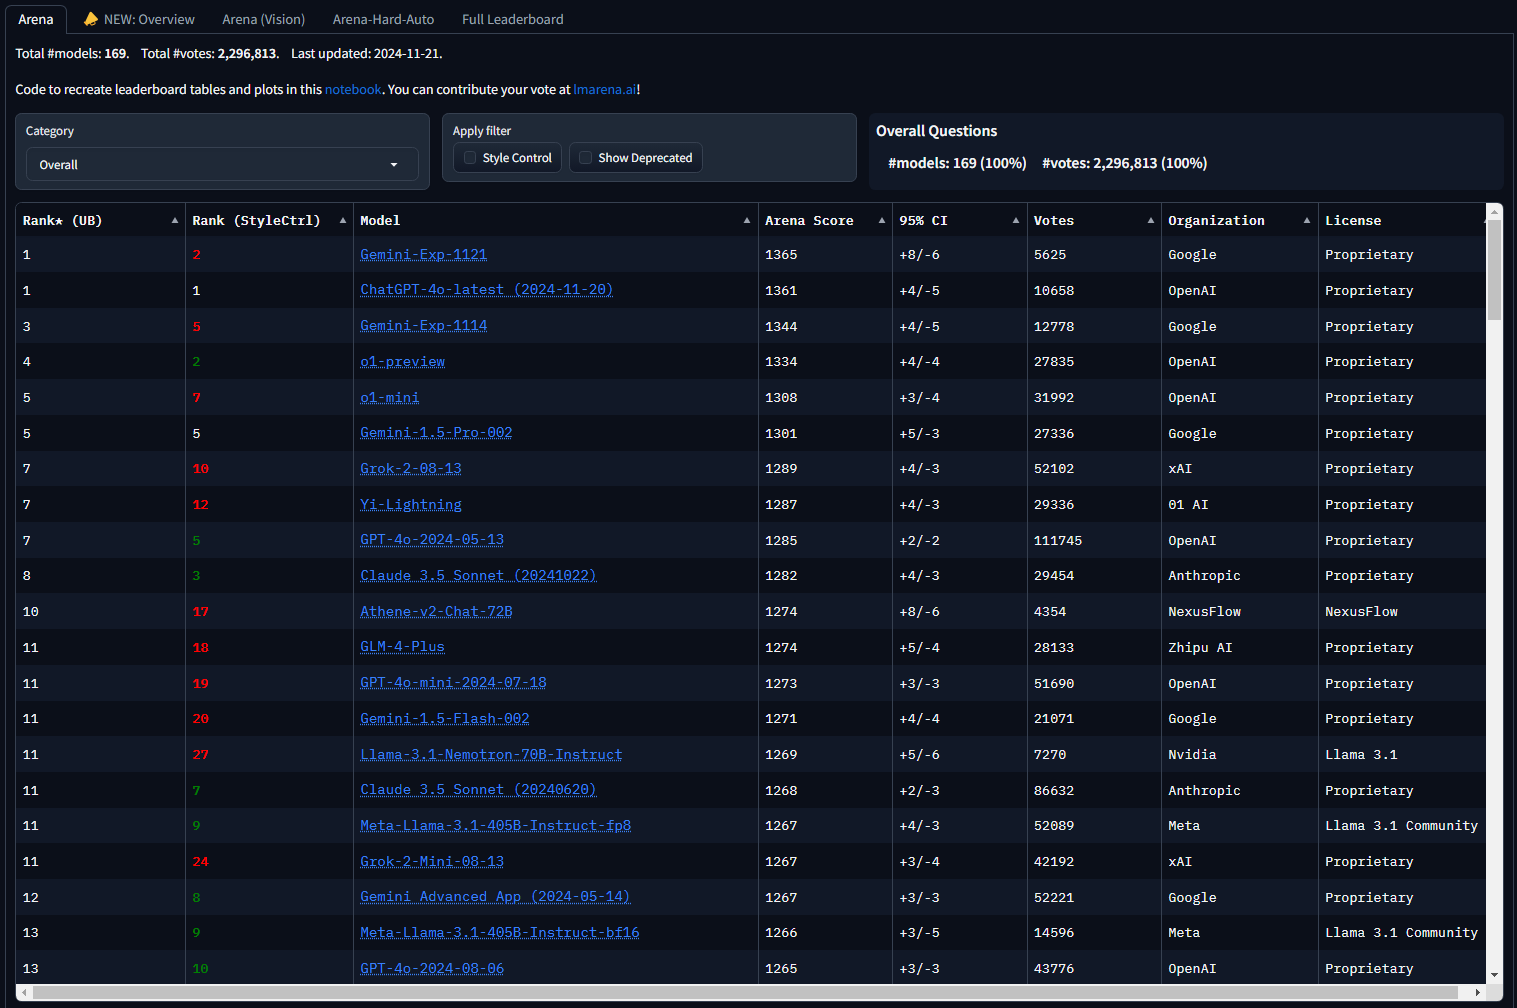Switch to the Full Leaderboard tab
The height and width of the screenshot is (1008, 1517).
pyautogui.click(x=512, y=18)
